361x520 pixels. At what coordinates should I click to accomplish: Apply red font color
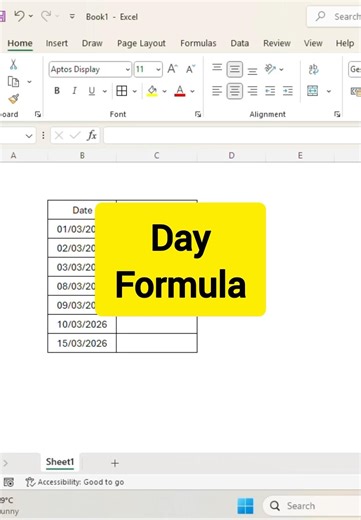(180, 91)
